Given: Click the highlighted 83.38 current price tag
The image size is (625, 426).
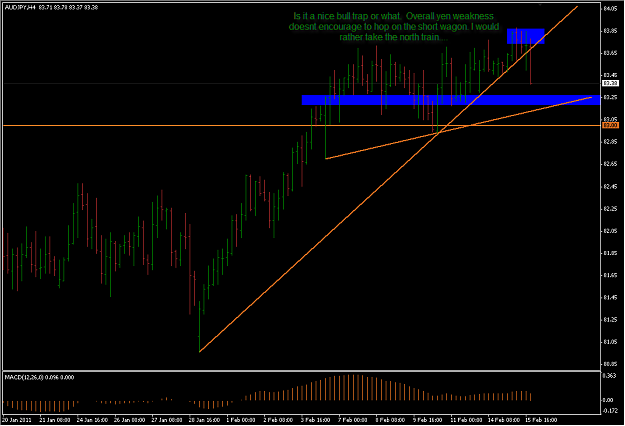Looking at the screenshot, I should [610, 83].
